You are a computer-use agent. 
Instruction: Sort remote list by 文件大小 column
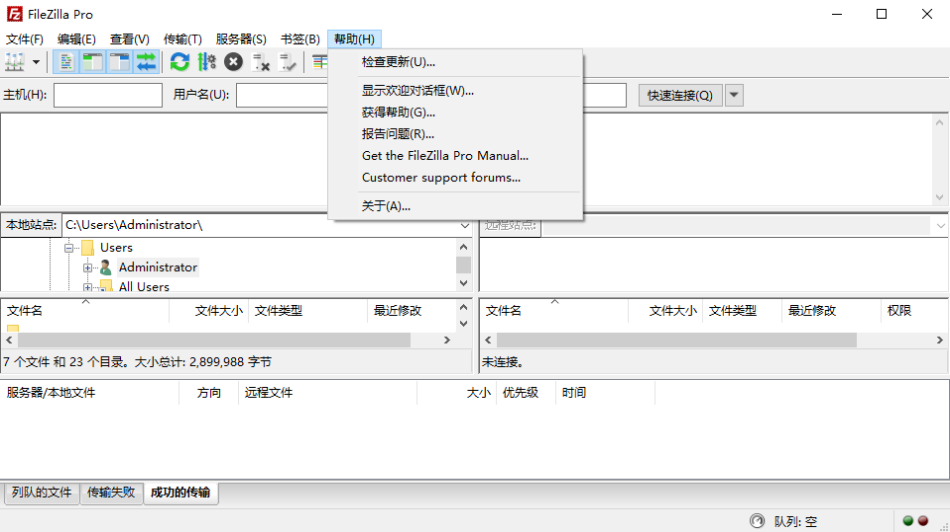click(x=665, y=311)
